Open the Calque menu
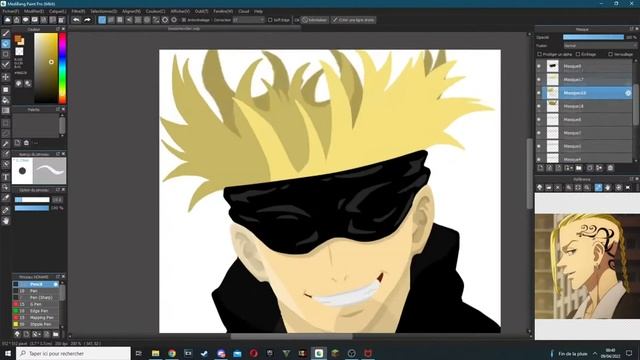The width and height of the screenshot is (640, 360). 57,11
